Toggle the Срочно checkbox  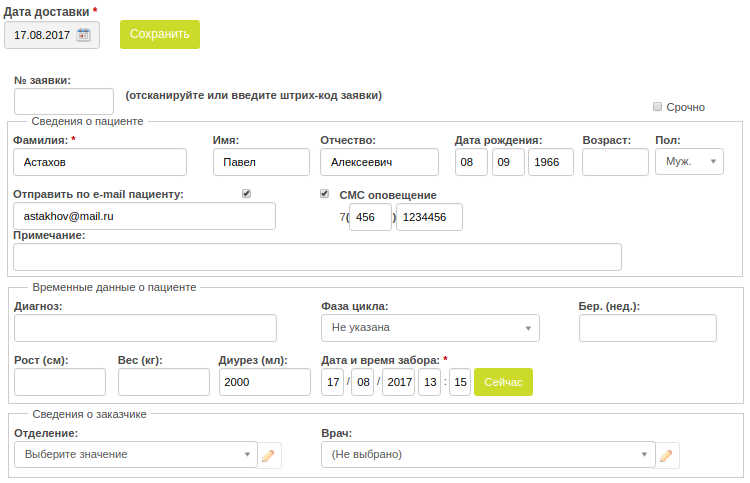point(657,107)
